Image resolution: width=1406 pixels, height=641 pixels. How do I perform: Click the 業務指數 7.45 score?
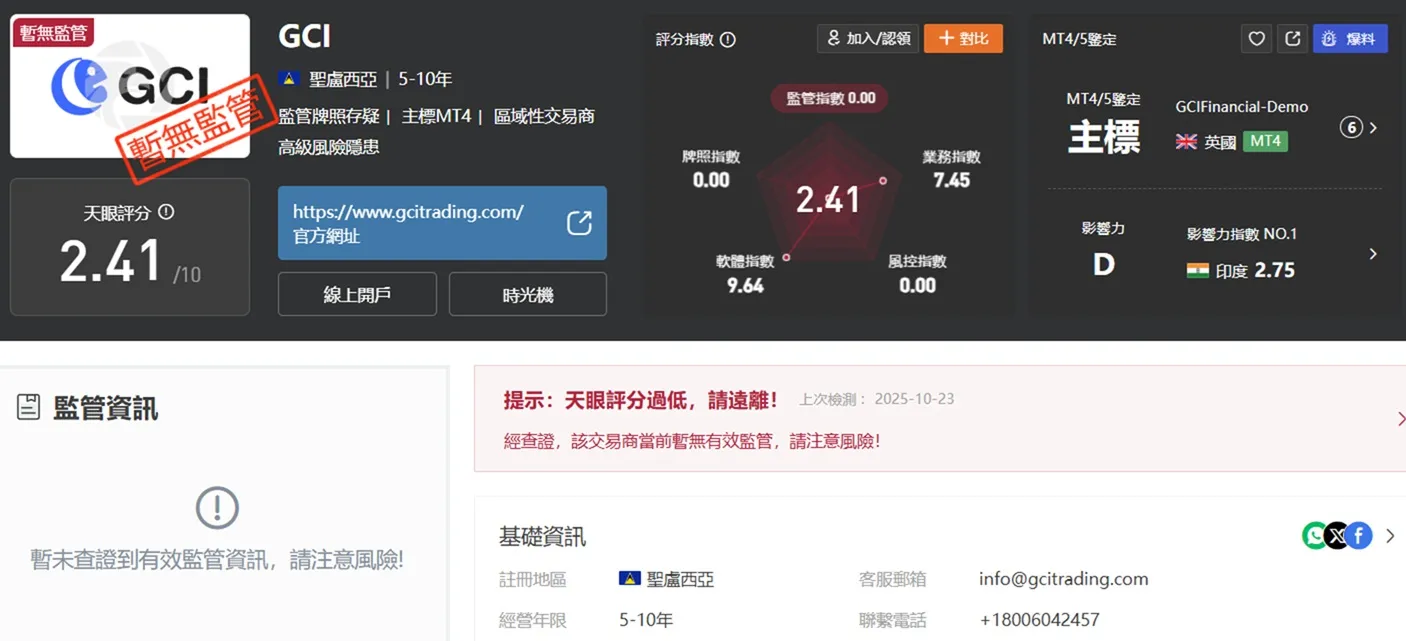951,170
